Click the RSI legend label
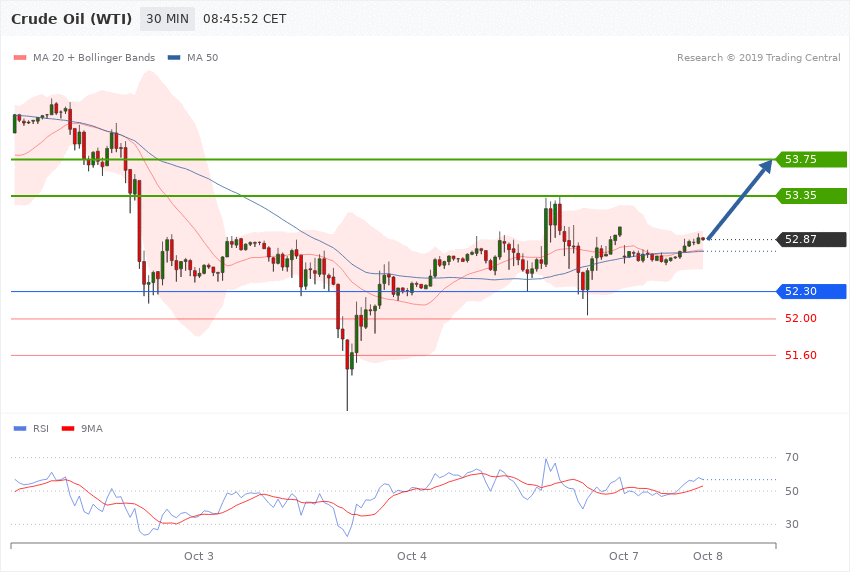The image size is (850, 576). click(41, 429)
